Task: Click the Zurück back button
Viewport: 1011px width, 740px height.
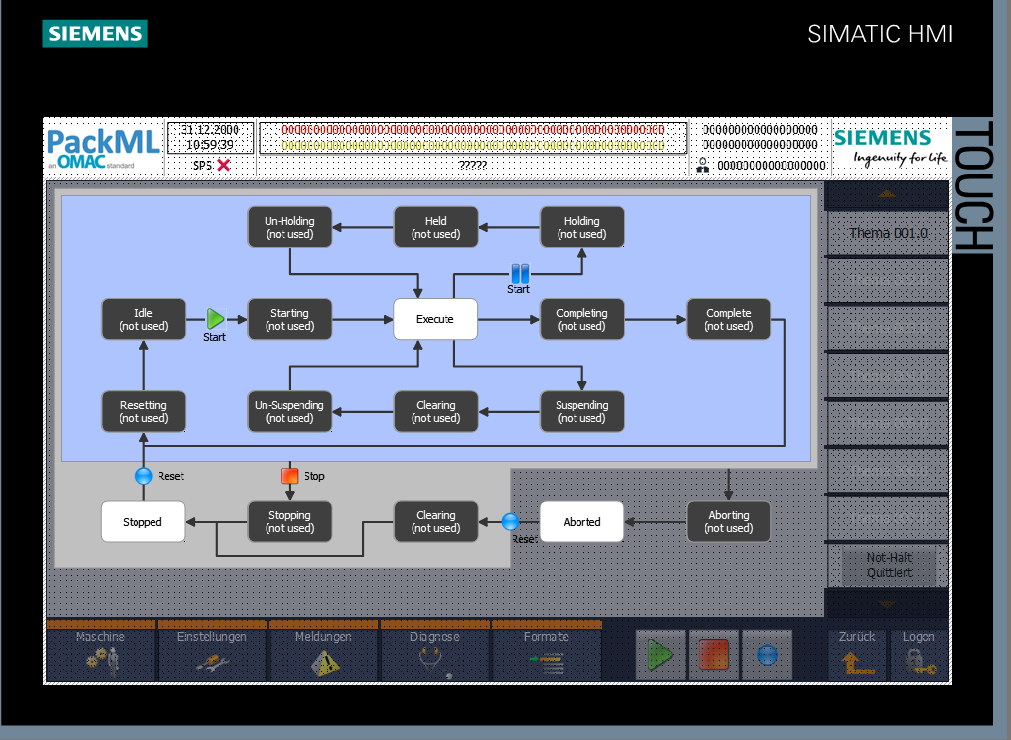Action: (857, 652)
